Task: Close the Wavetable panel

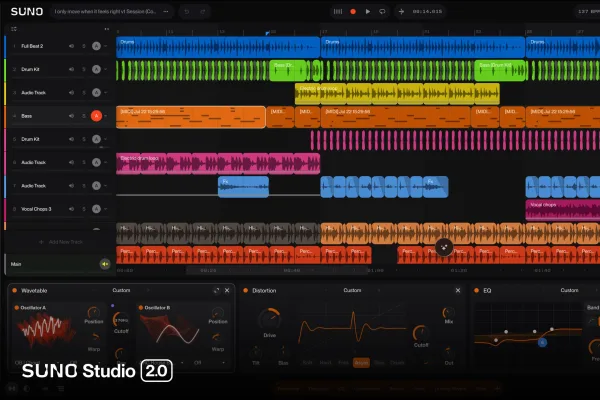Action: 227,291
